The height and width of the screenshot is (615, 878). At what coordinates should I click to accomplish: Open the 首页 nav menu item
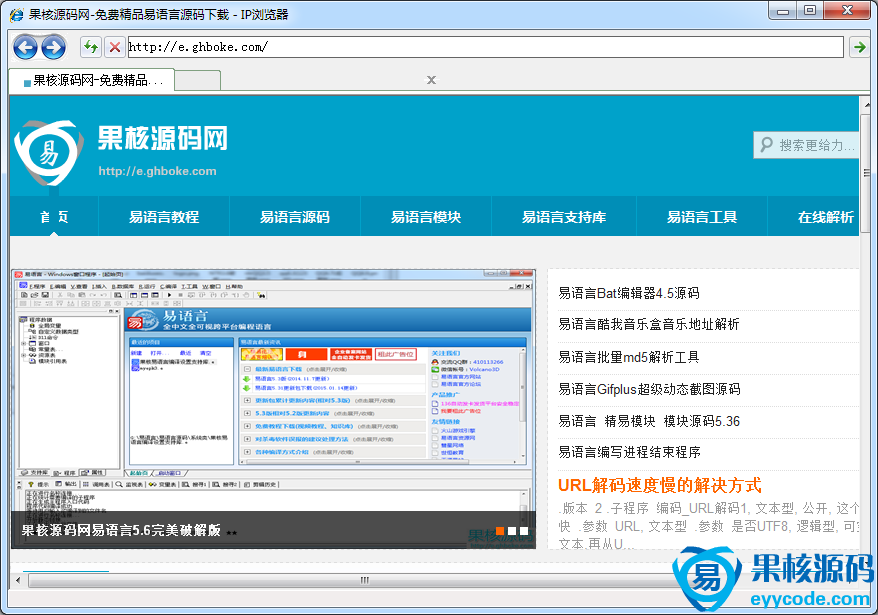click(x=54, y=217)
